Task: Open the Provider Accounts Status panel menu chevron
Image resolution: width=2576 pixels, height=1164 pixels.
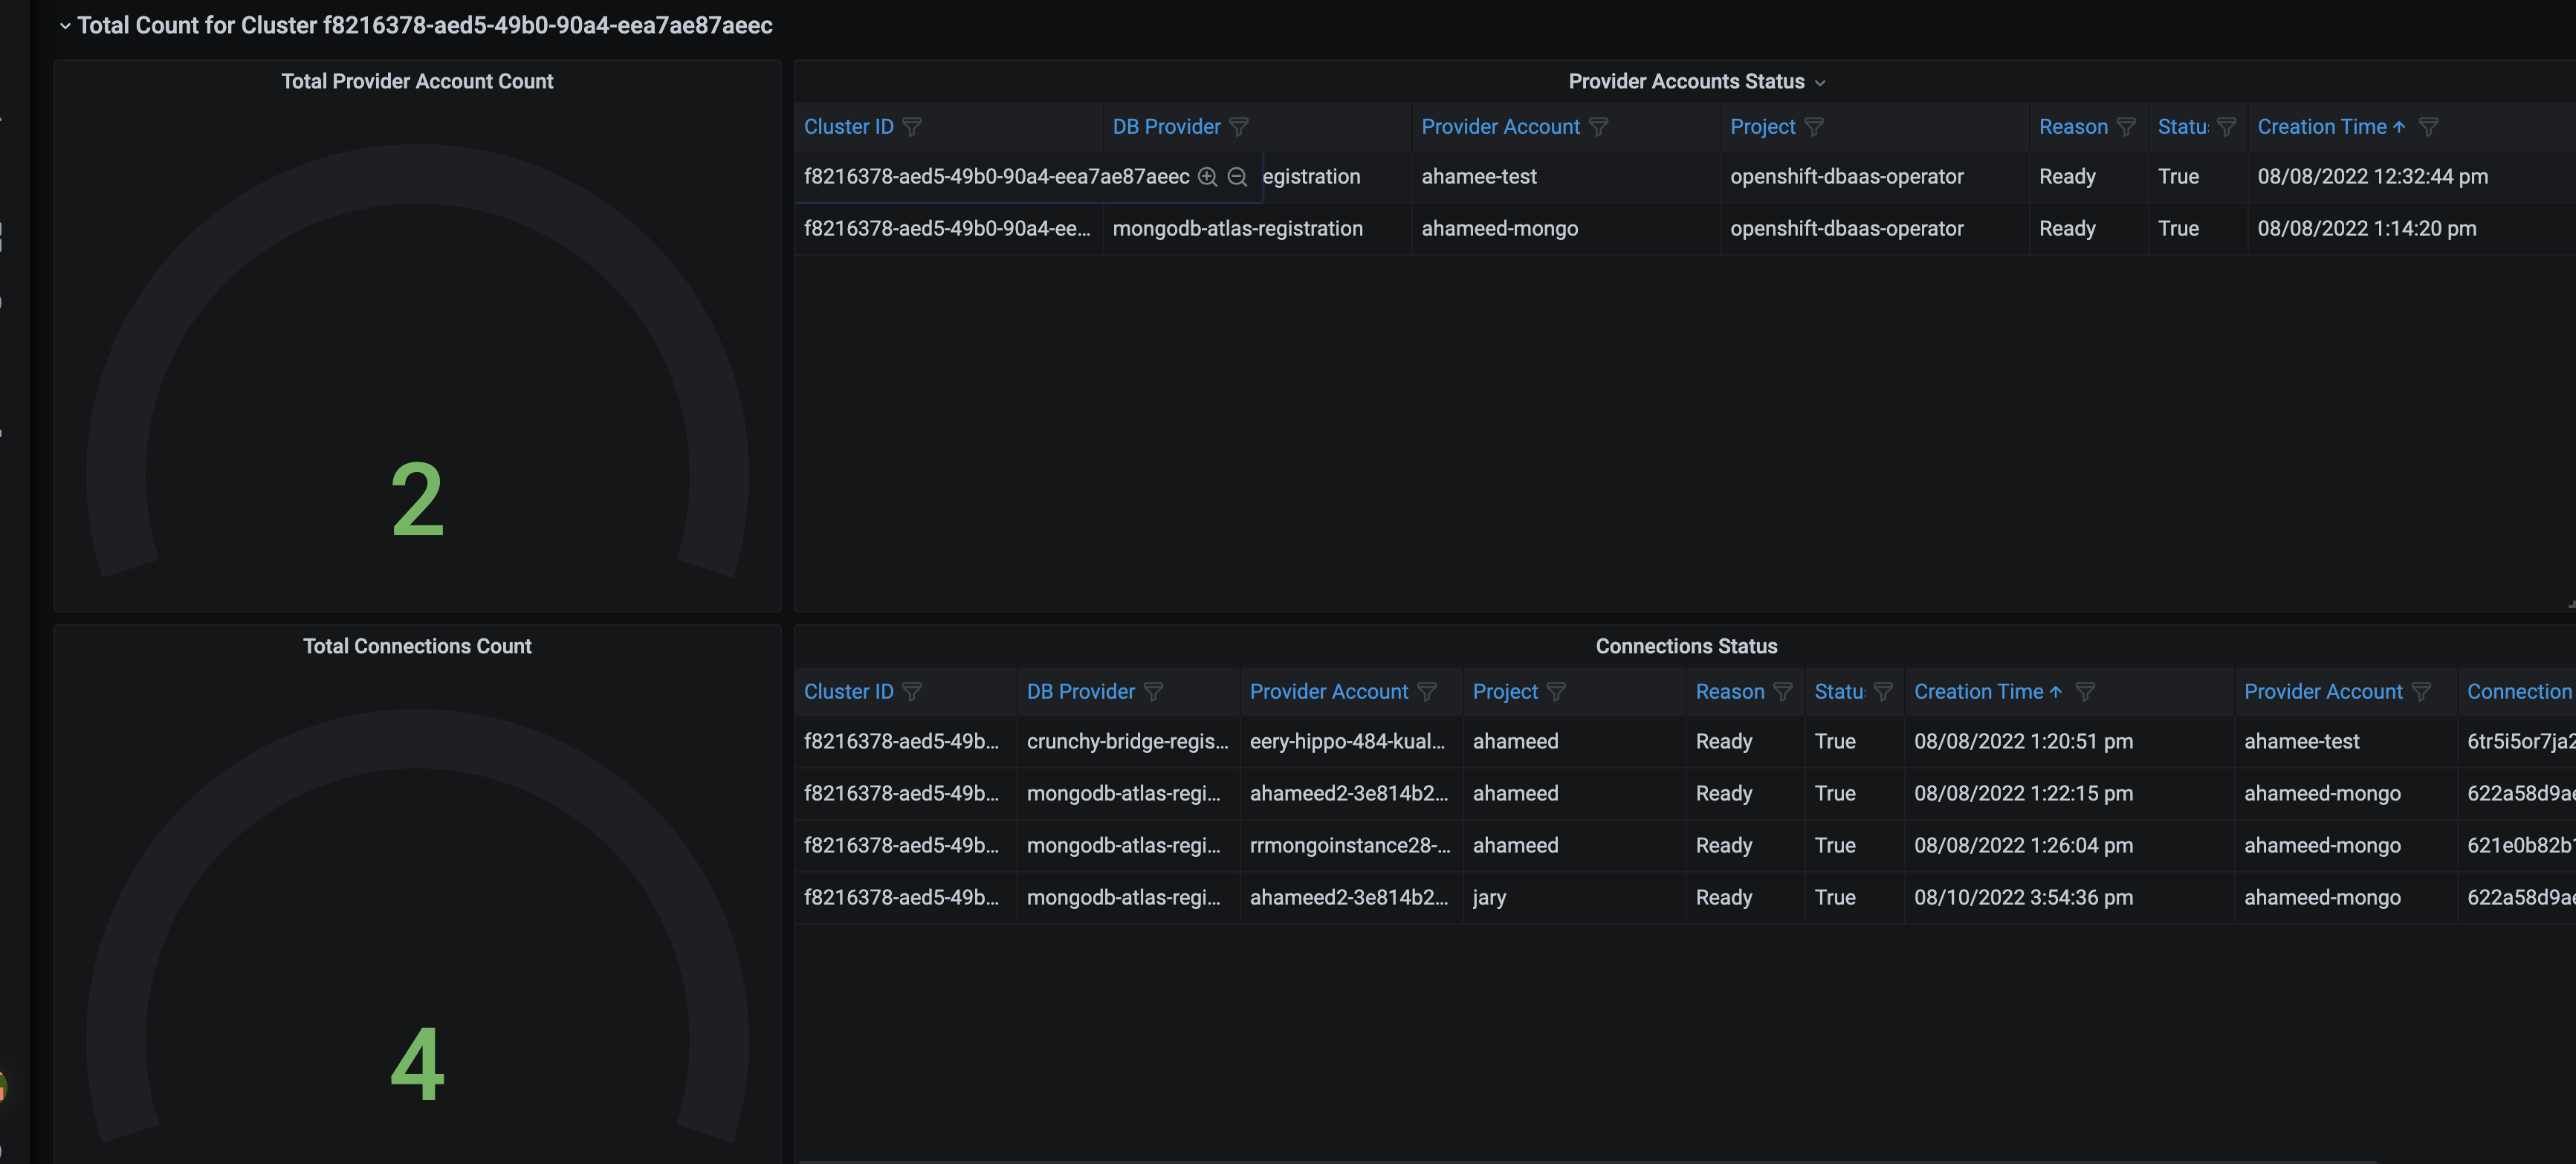Action: point(1821,82)
